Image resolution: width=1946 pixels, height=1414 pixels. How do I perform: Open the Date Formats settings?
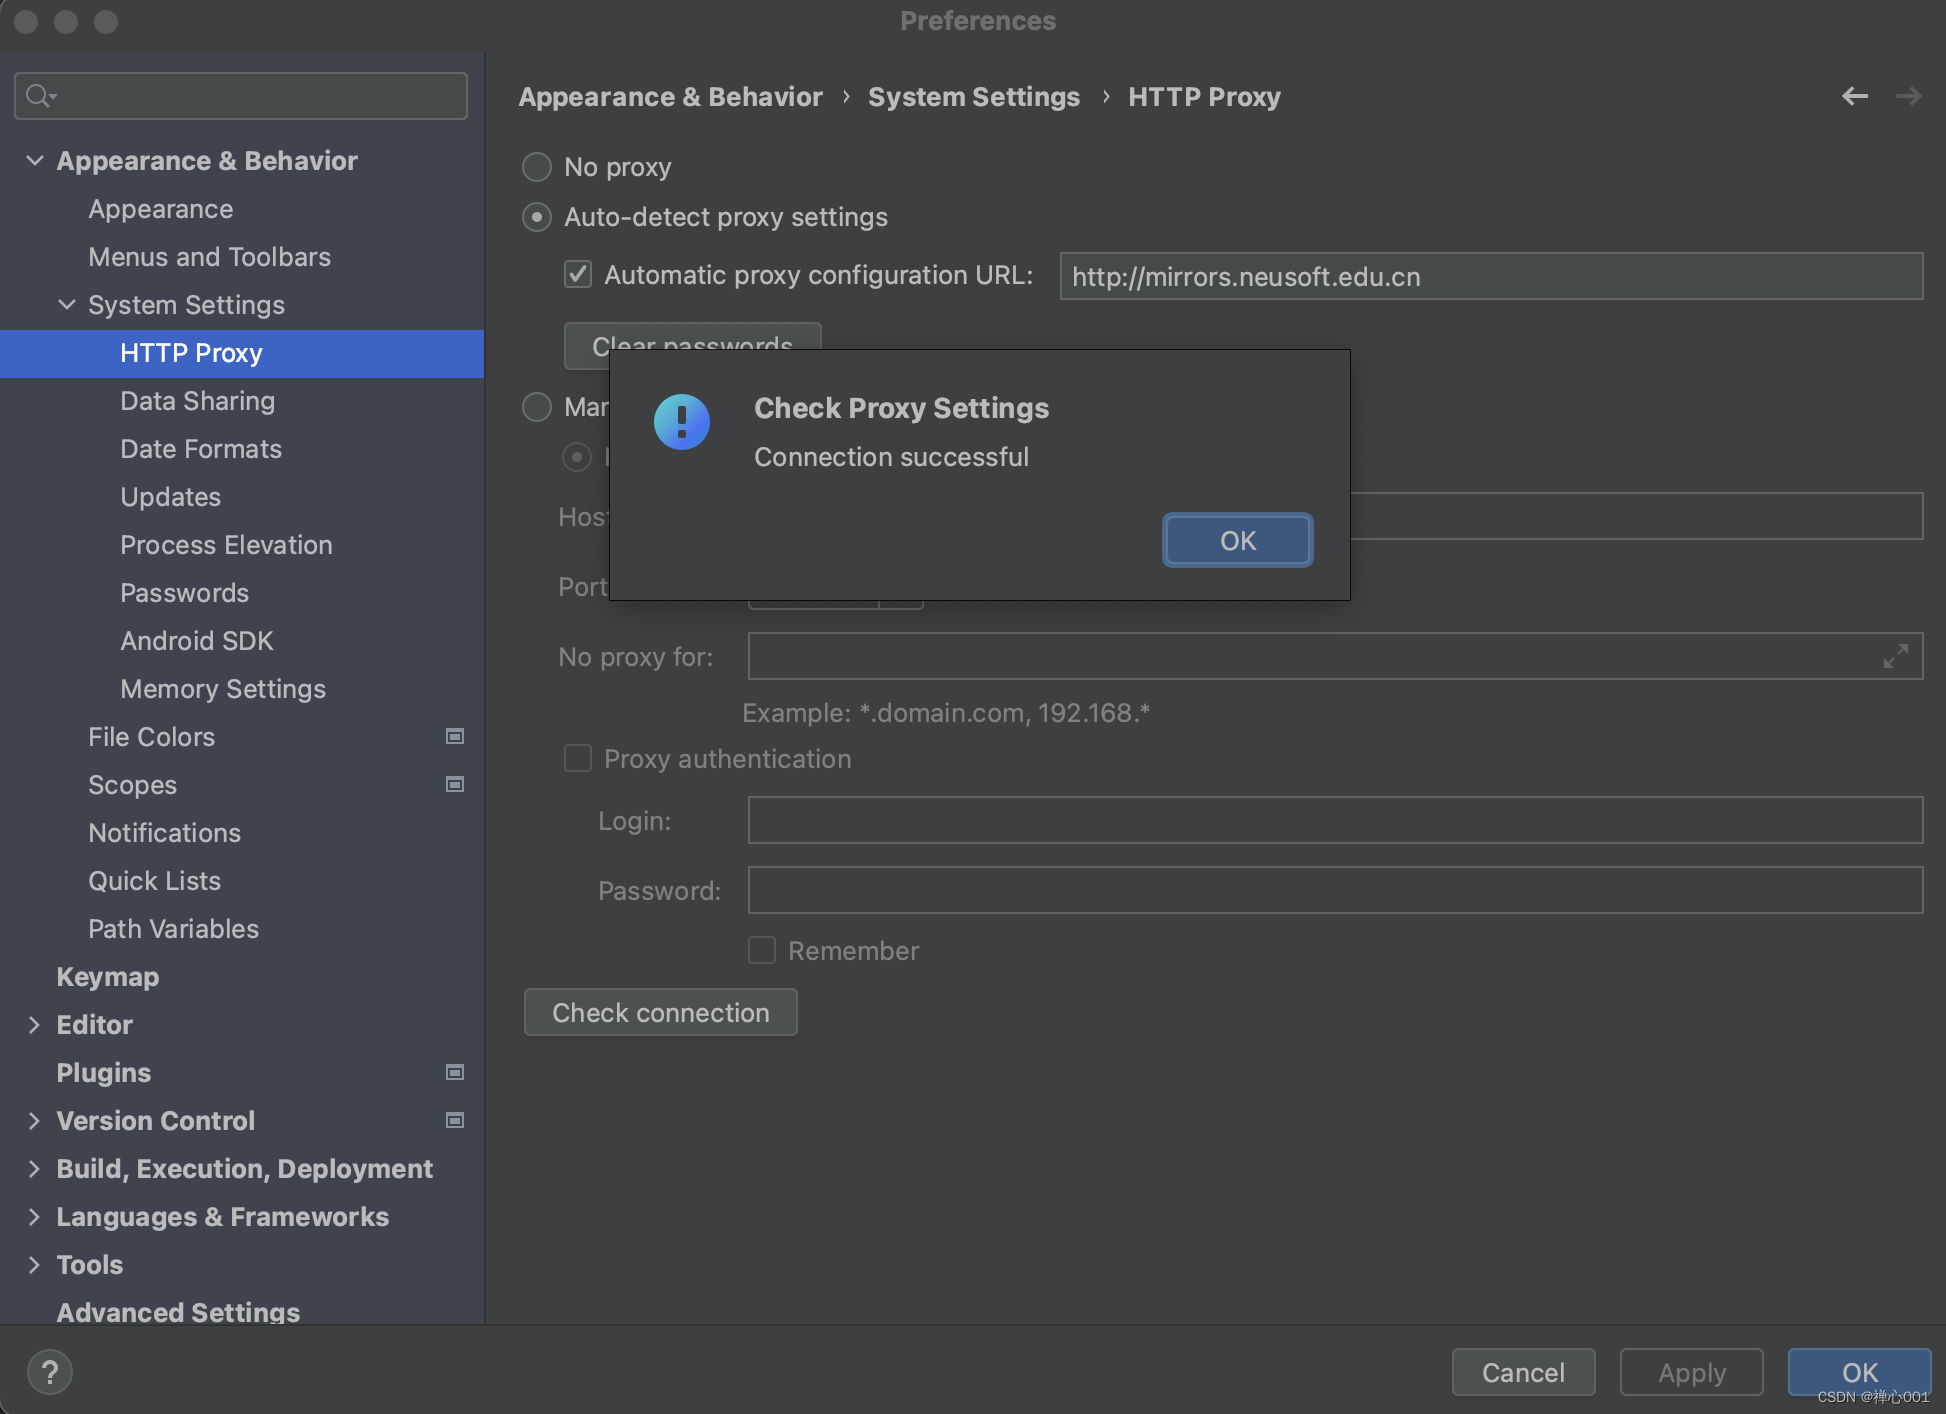click(x=201, y=449)
